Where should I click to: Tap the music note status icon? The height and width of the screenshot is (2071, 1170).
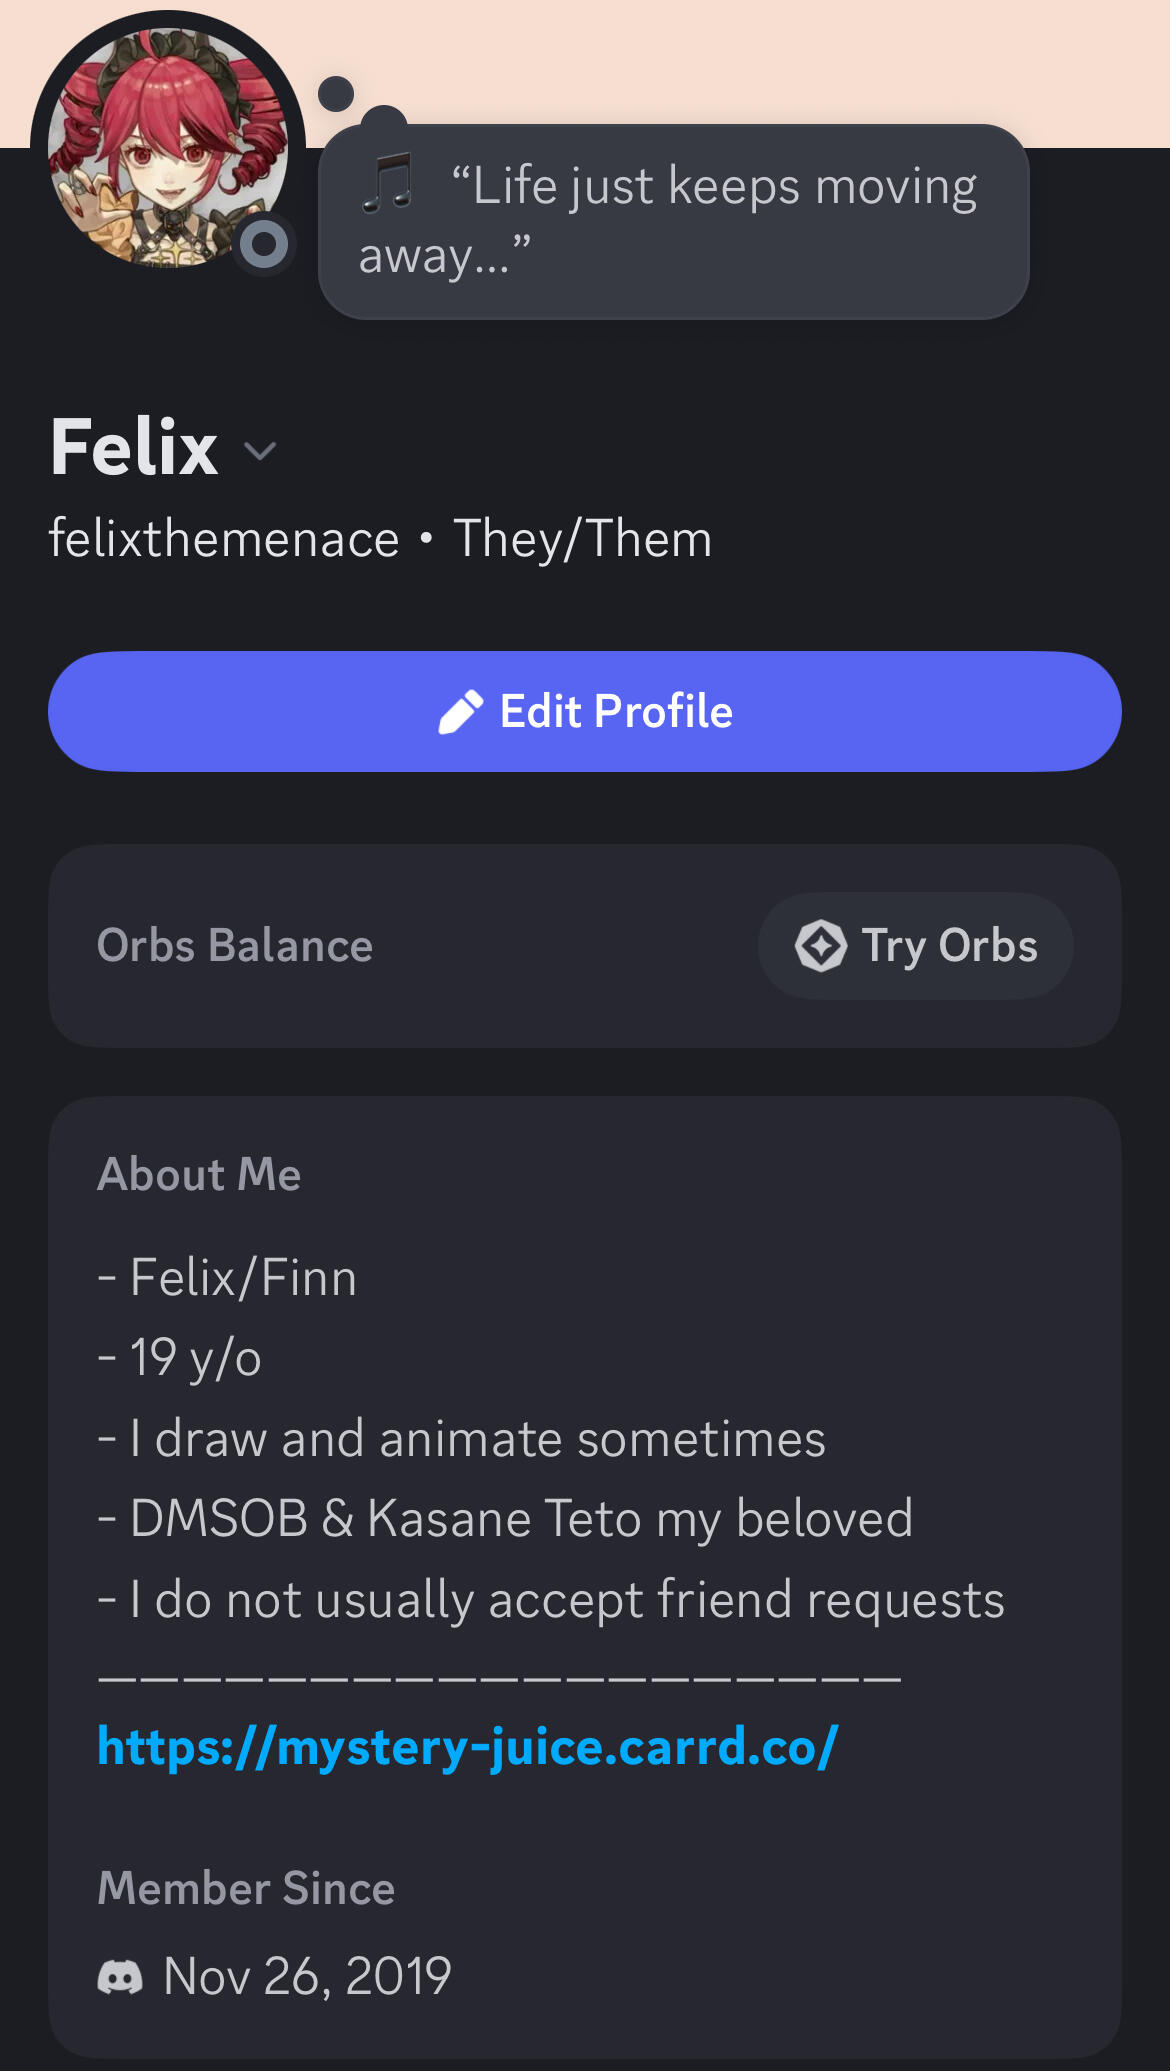pos(388,183)
